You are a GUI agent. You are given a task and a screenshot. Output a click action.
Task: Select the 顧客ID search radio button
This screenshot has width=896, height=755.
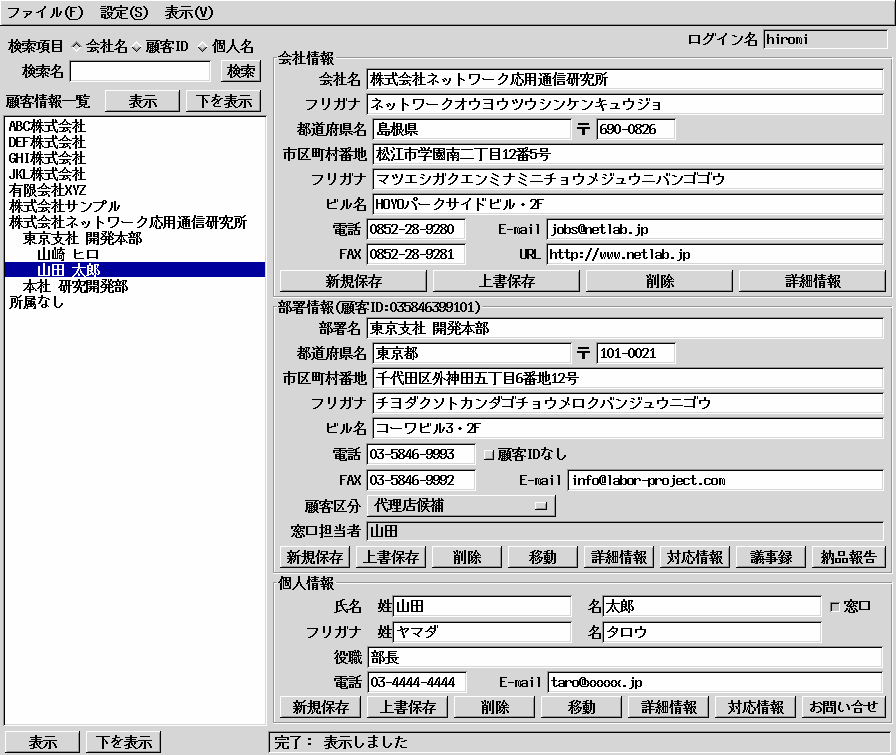pos(136,47)
